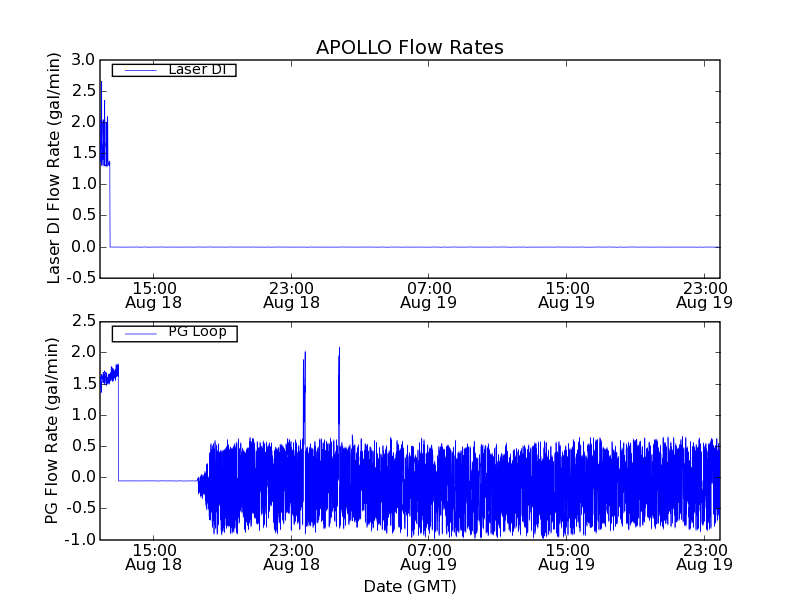
Task: Click the flat PG Loop segment near zero
Action: point(158,481)
